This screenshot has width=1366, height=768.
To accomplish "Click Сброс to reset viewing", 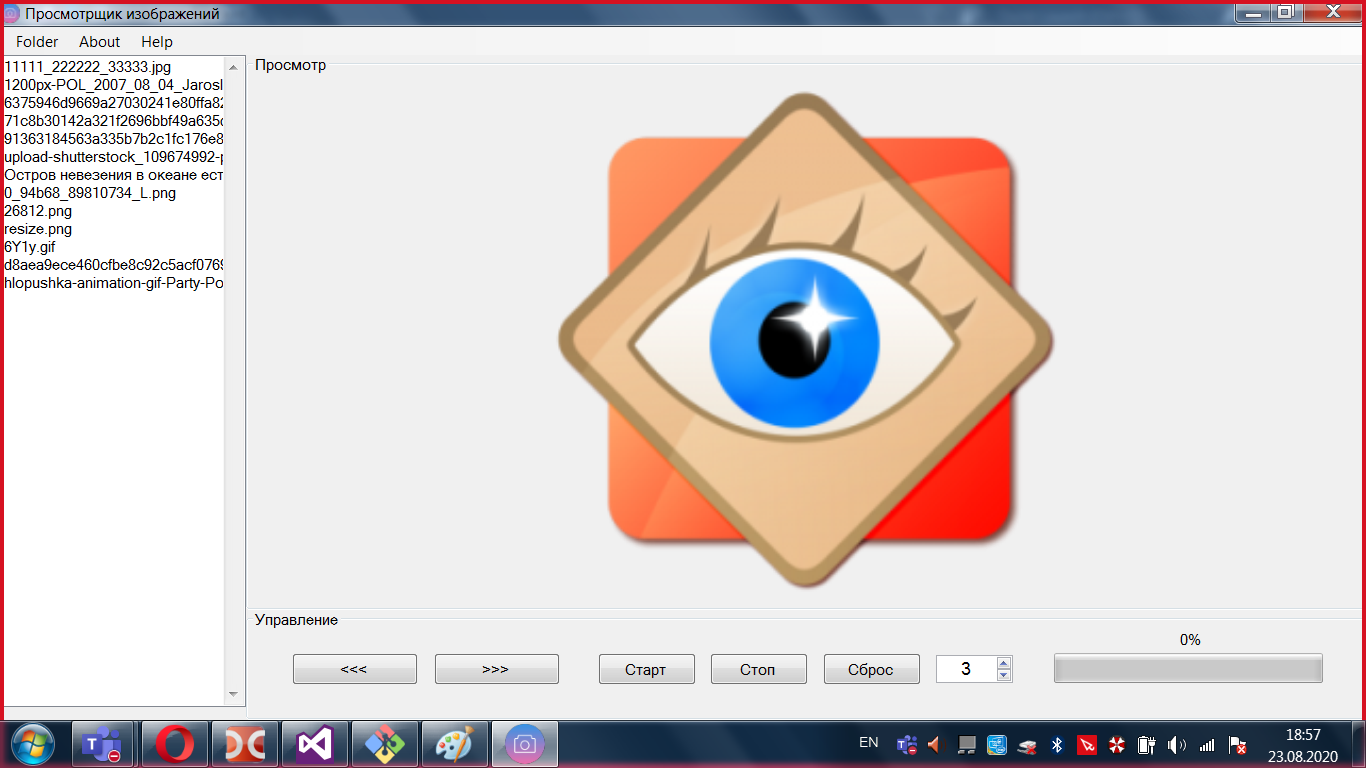I will point(871,669).
